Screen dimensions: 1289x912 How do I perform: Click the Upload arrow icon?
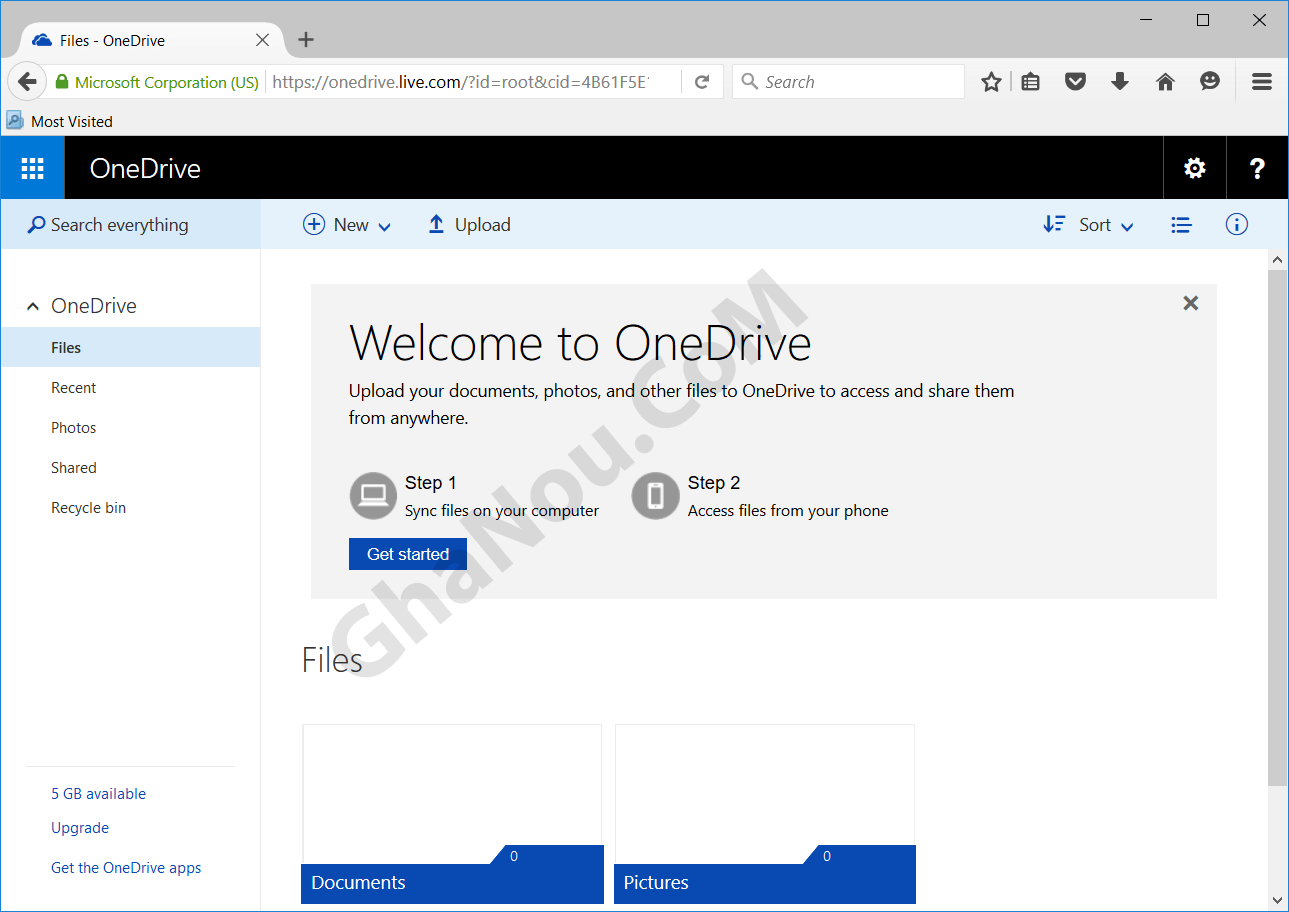pyautogui.click(x=436, y=224)
